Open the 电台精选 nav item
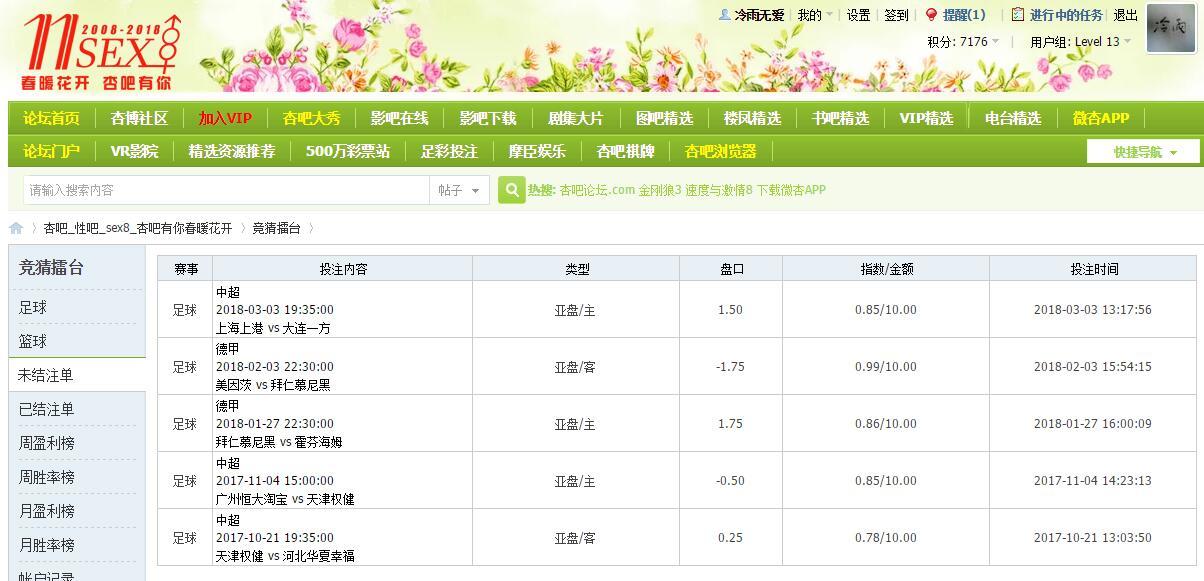 pyautogui.click(x=1013, y=118)
